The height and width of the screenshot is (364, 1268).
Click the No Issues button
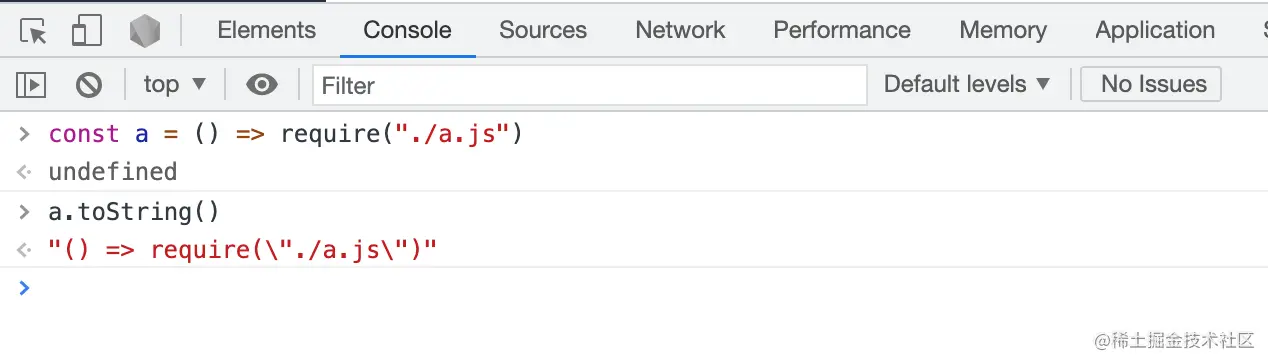pos(1152,85)
